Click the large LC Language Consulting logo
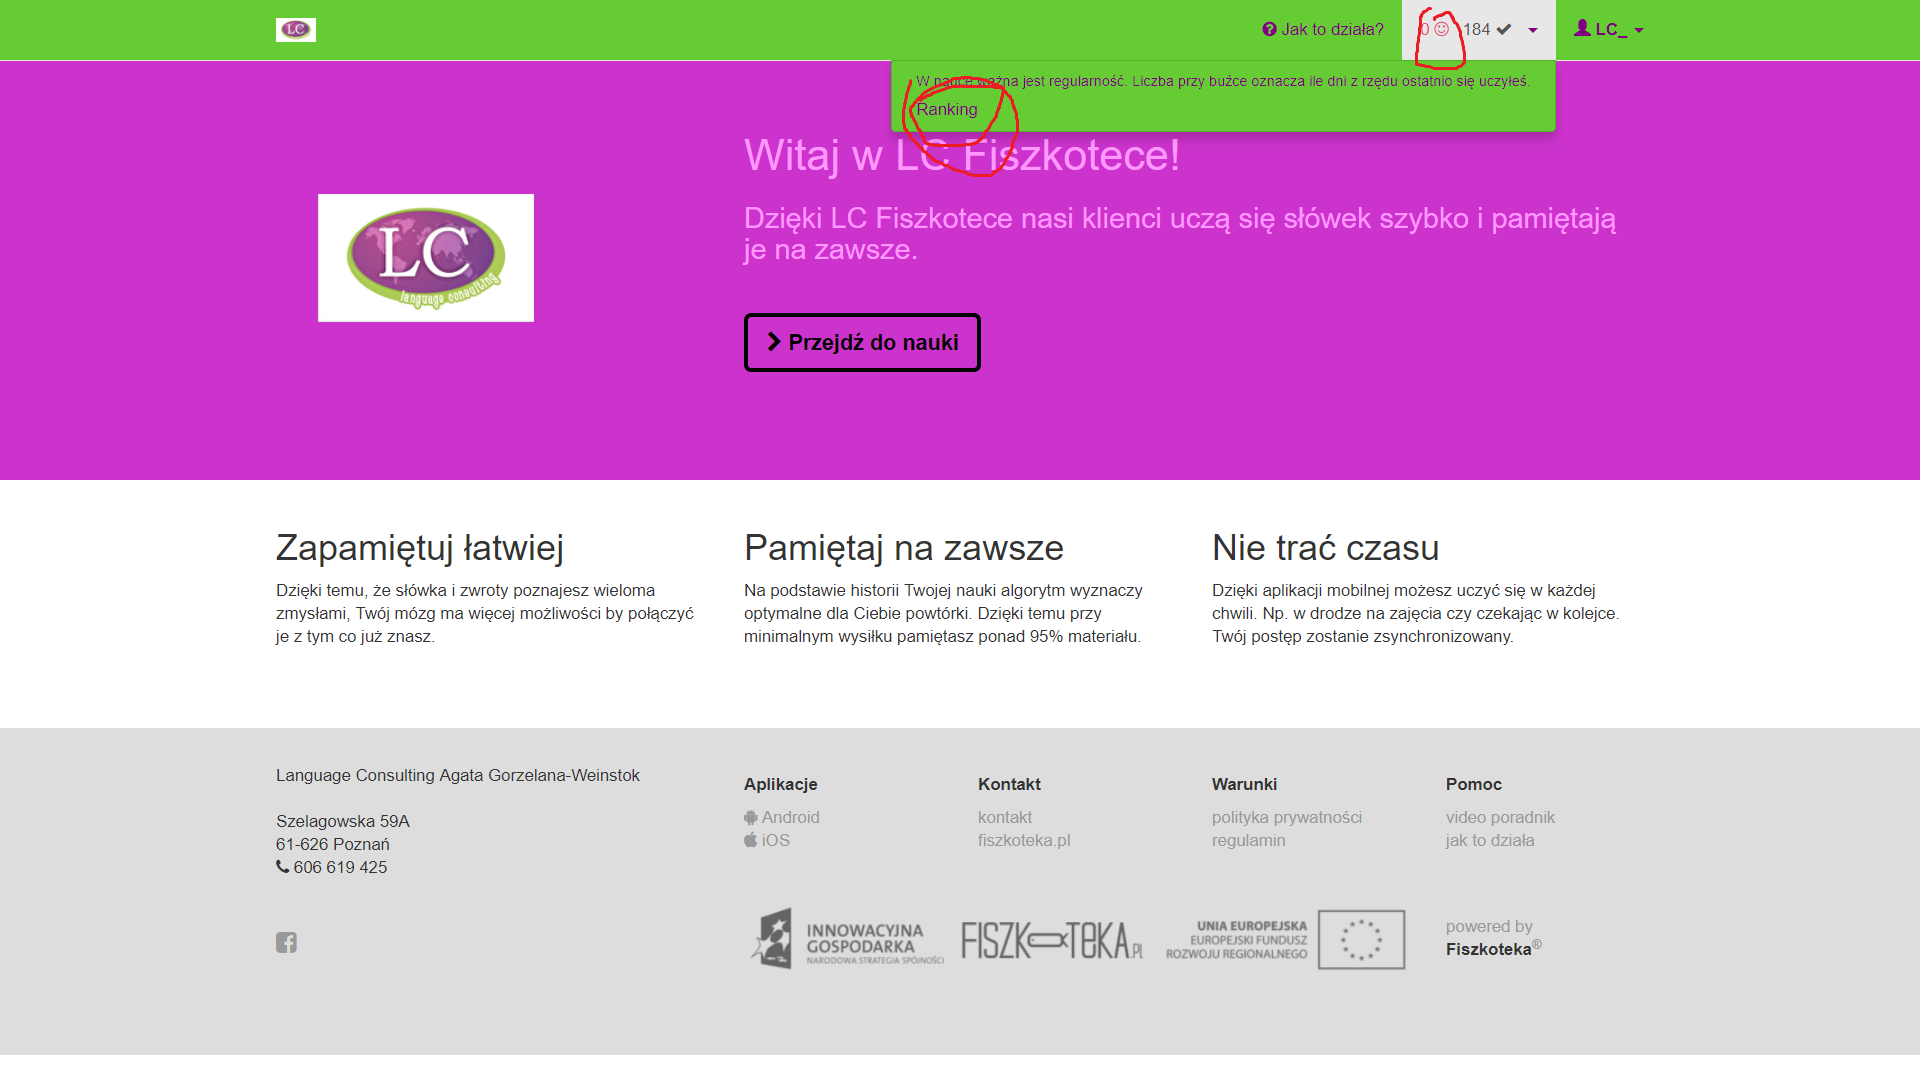1920x1080 pixels. click(x=426, y=258)
